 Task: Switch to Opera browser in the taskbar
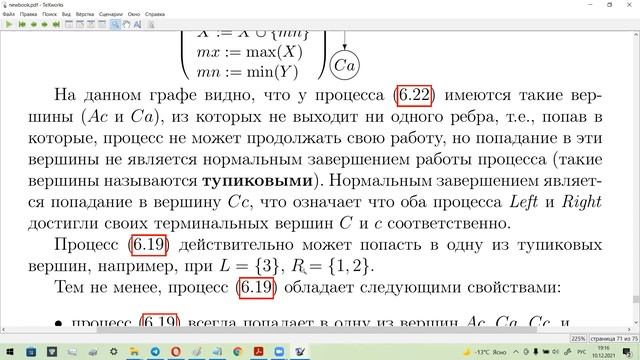[x=176, y=351]
